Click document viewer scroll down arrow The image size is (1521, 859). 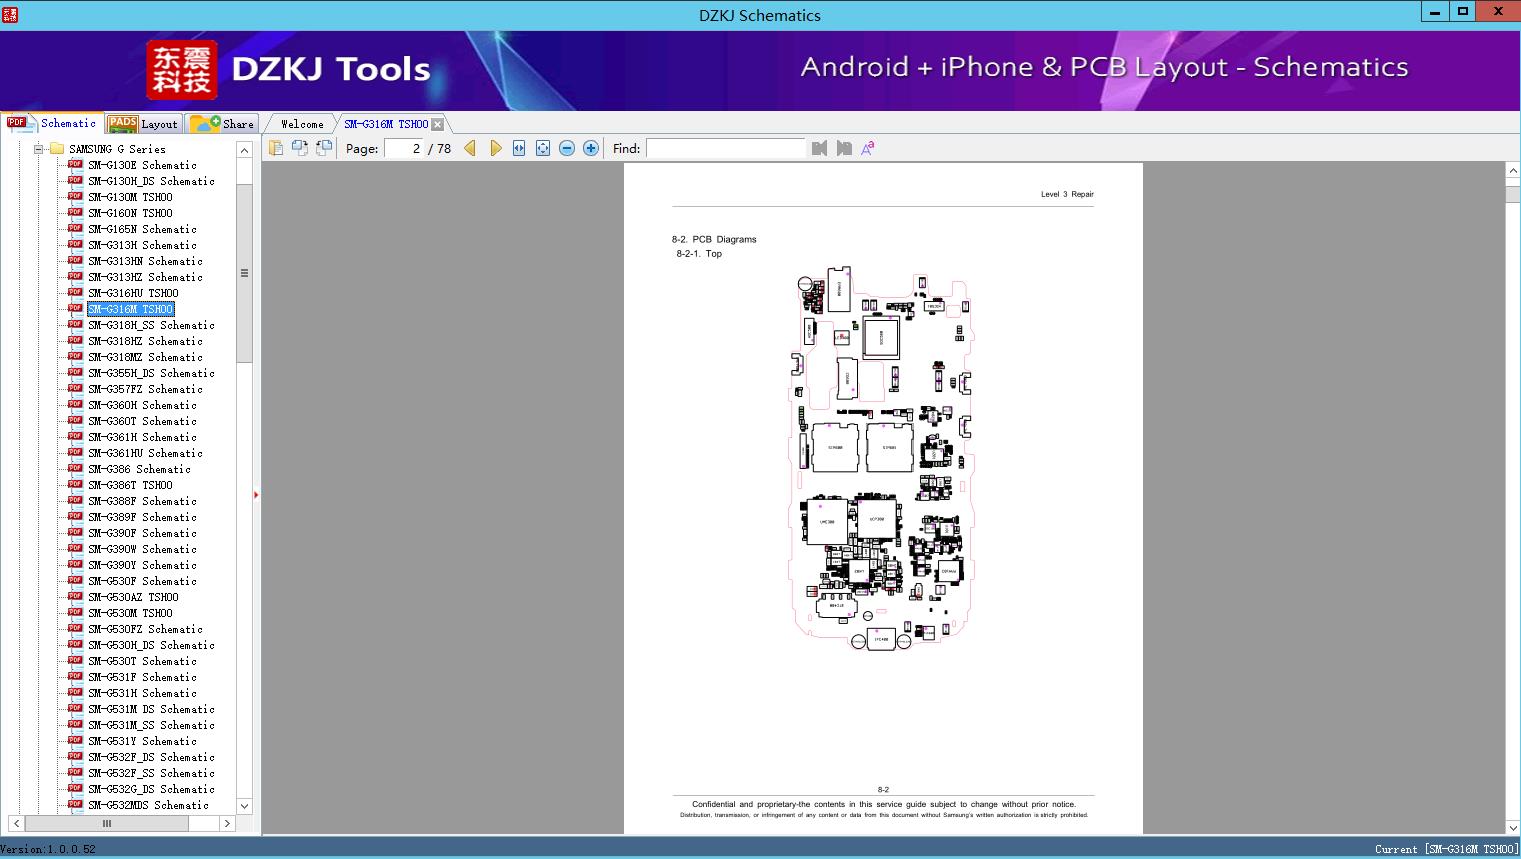[x=1513, y=827]
